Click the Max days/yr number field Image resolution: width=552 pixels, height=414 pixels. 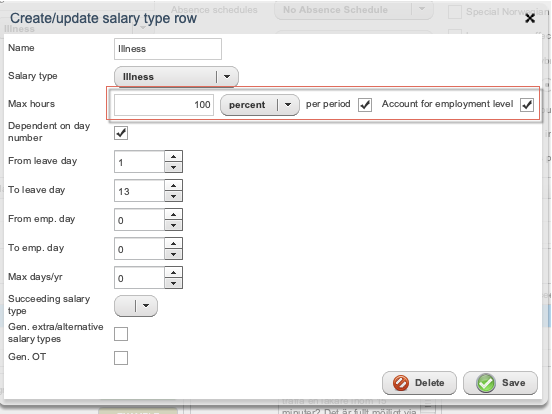point(139,278)
